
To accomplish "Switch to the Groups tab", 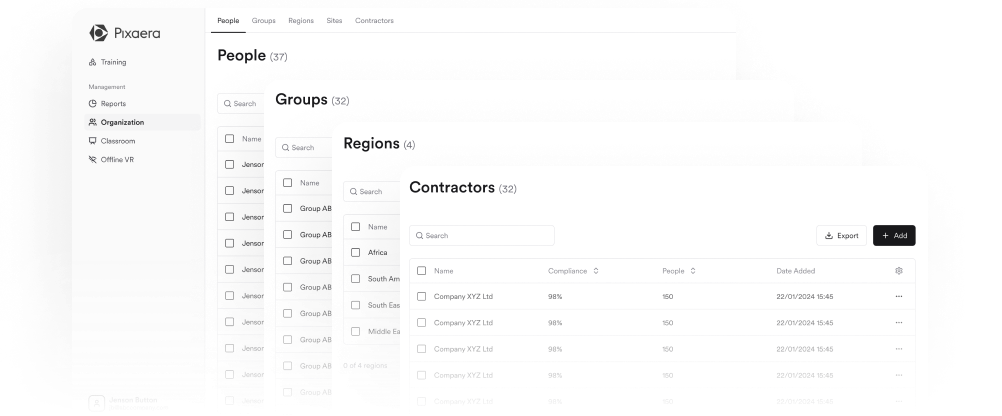I will (263, 21).
